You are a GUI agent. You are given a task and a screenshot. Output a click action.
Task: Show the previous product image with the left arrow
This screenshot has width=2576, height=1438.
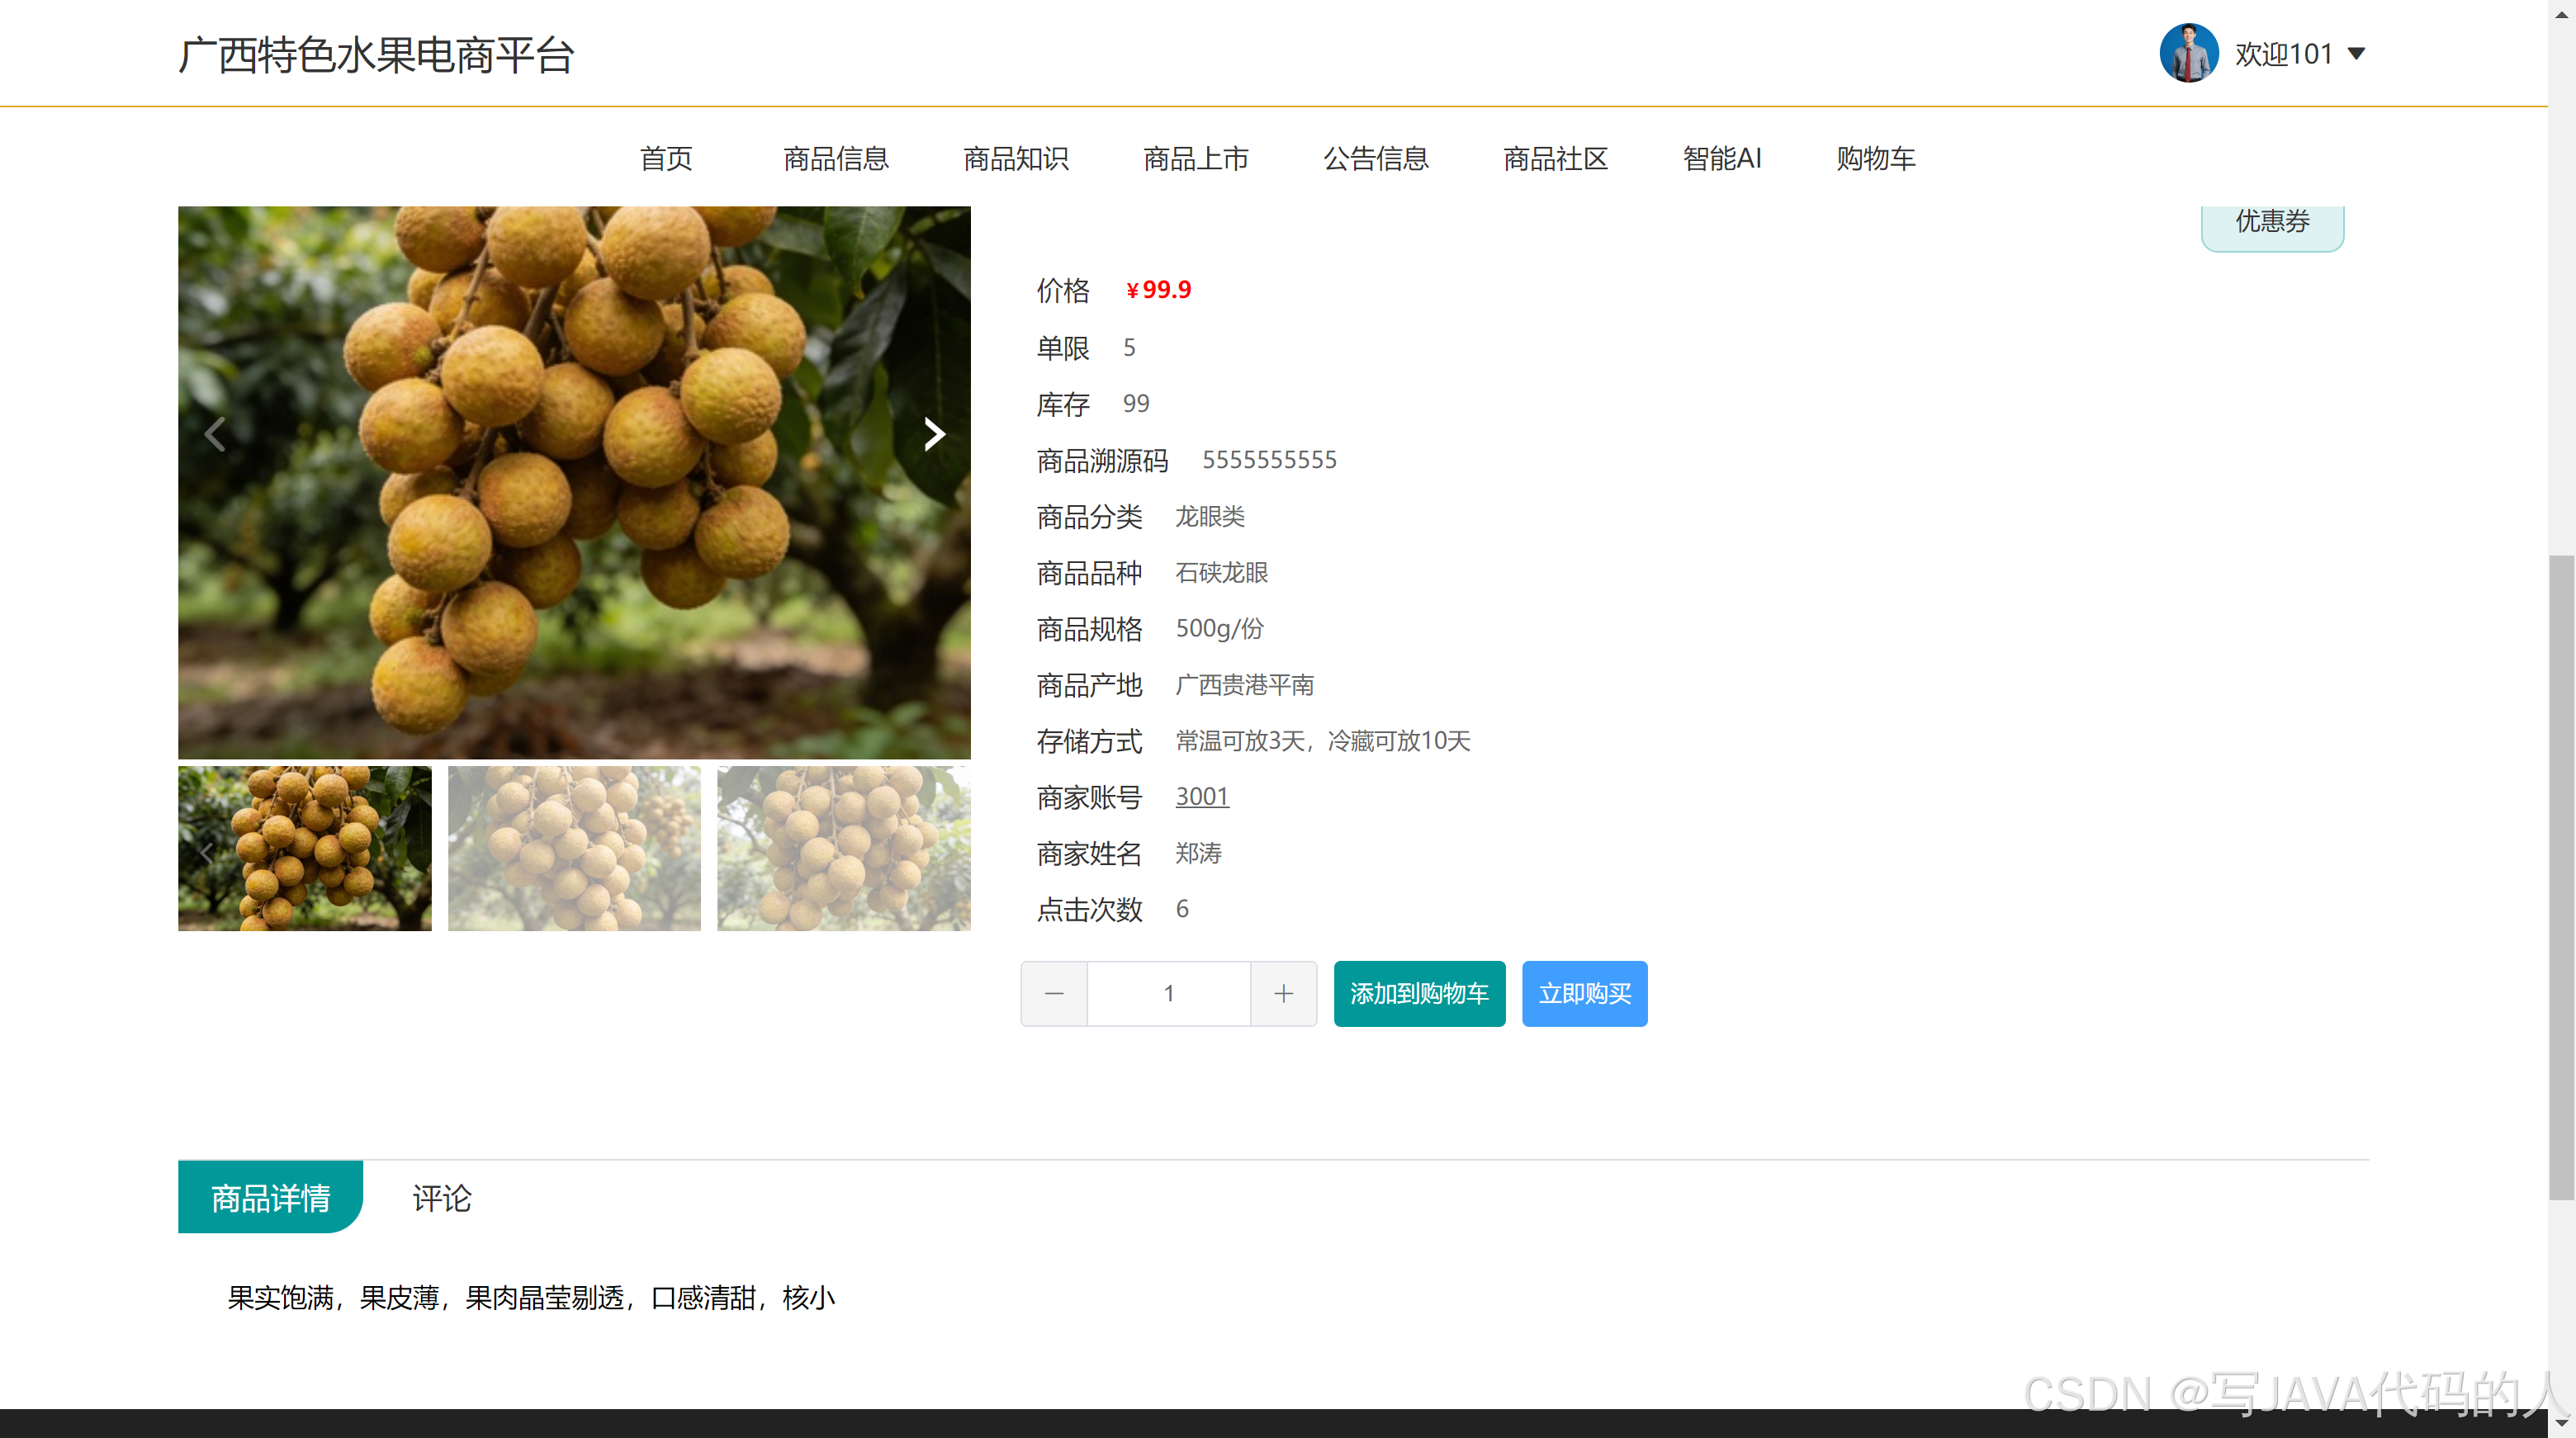(214, 434)
